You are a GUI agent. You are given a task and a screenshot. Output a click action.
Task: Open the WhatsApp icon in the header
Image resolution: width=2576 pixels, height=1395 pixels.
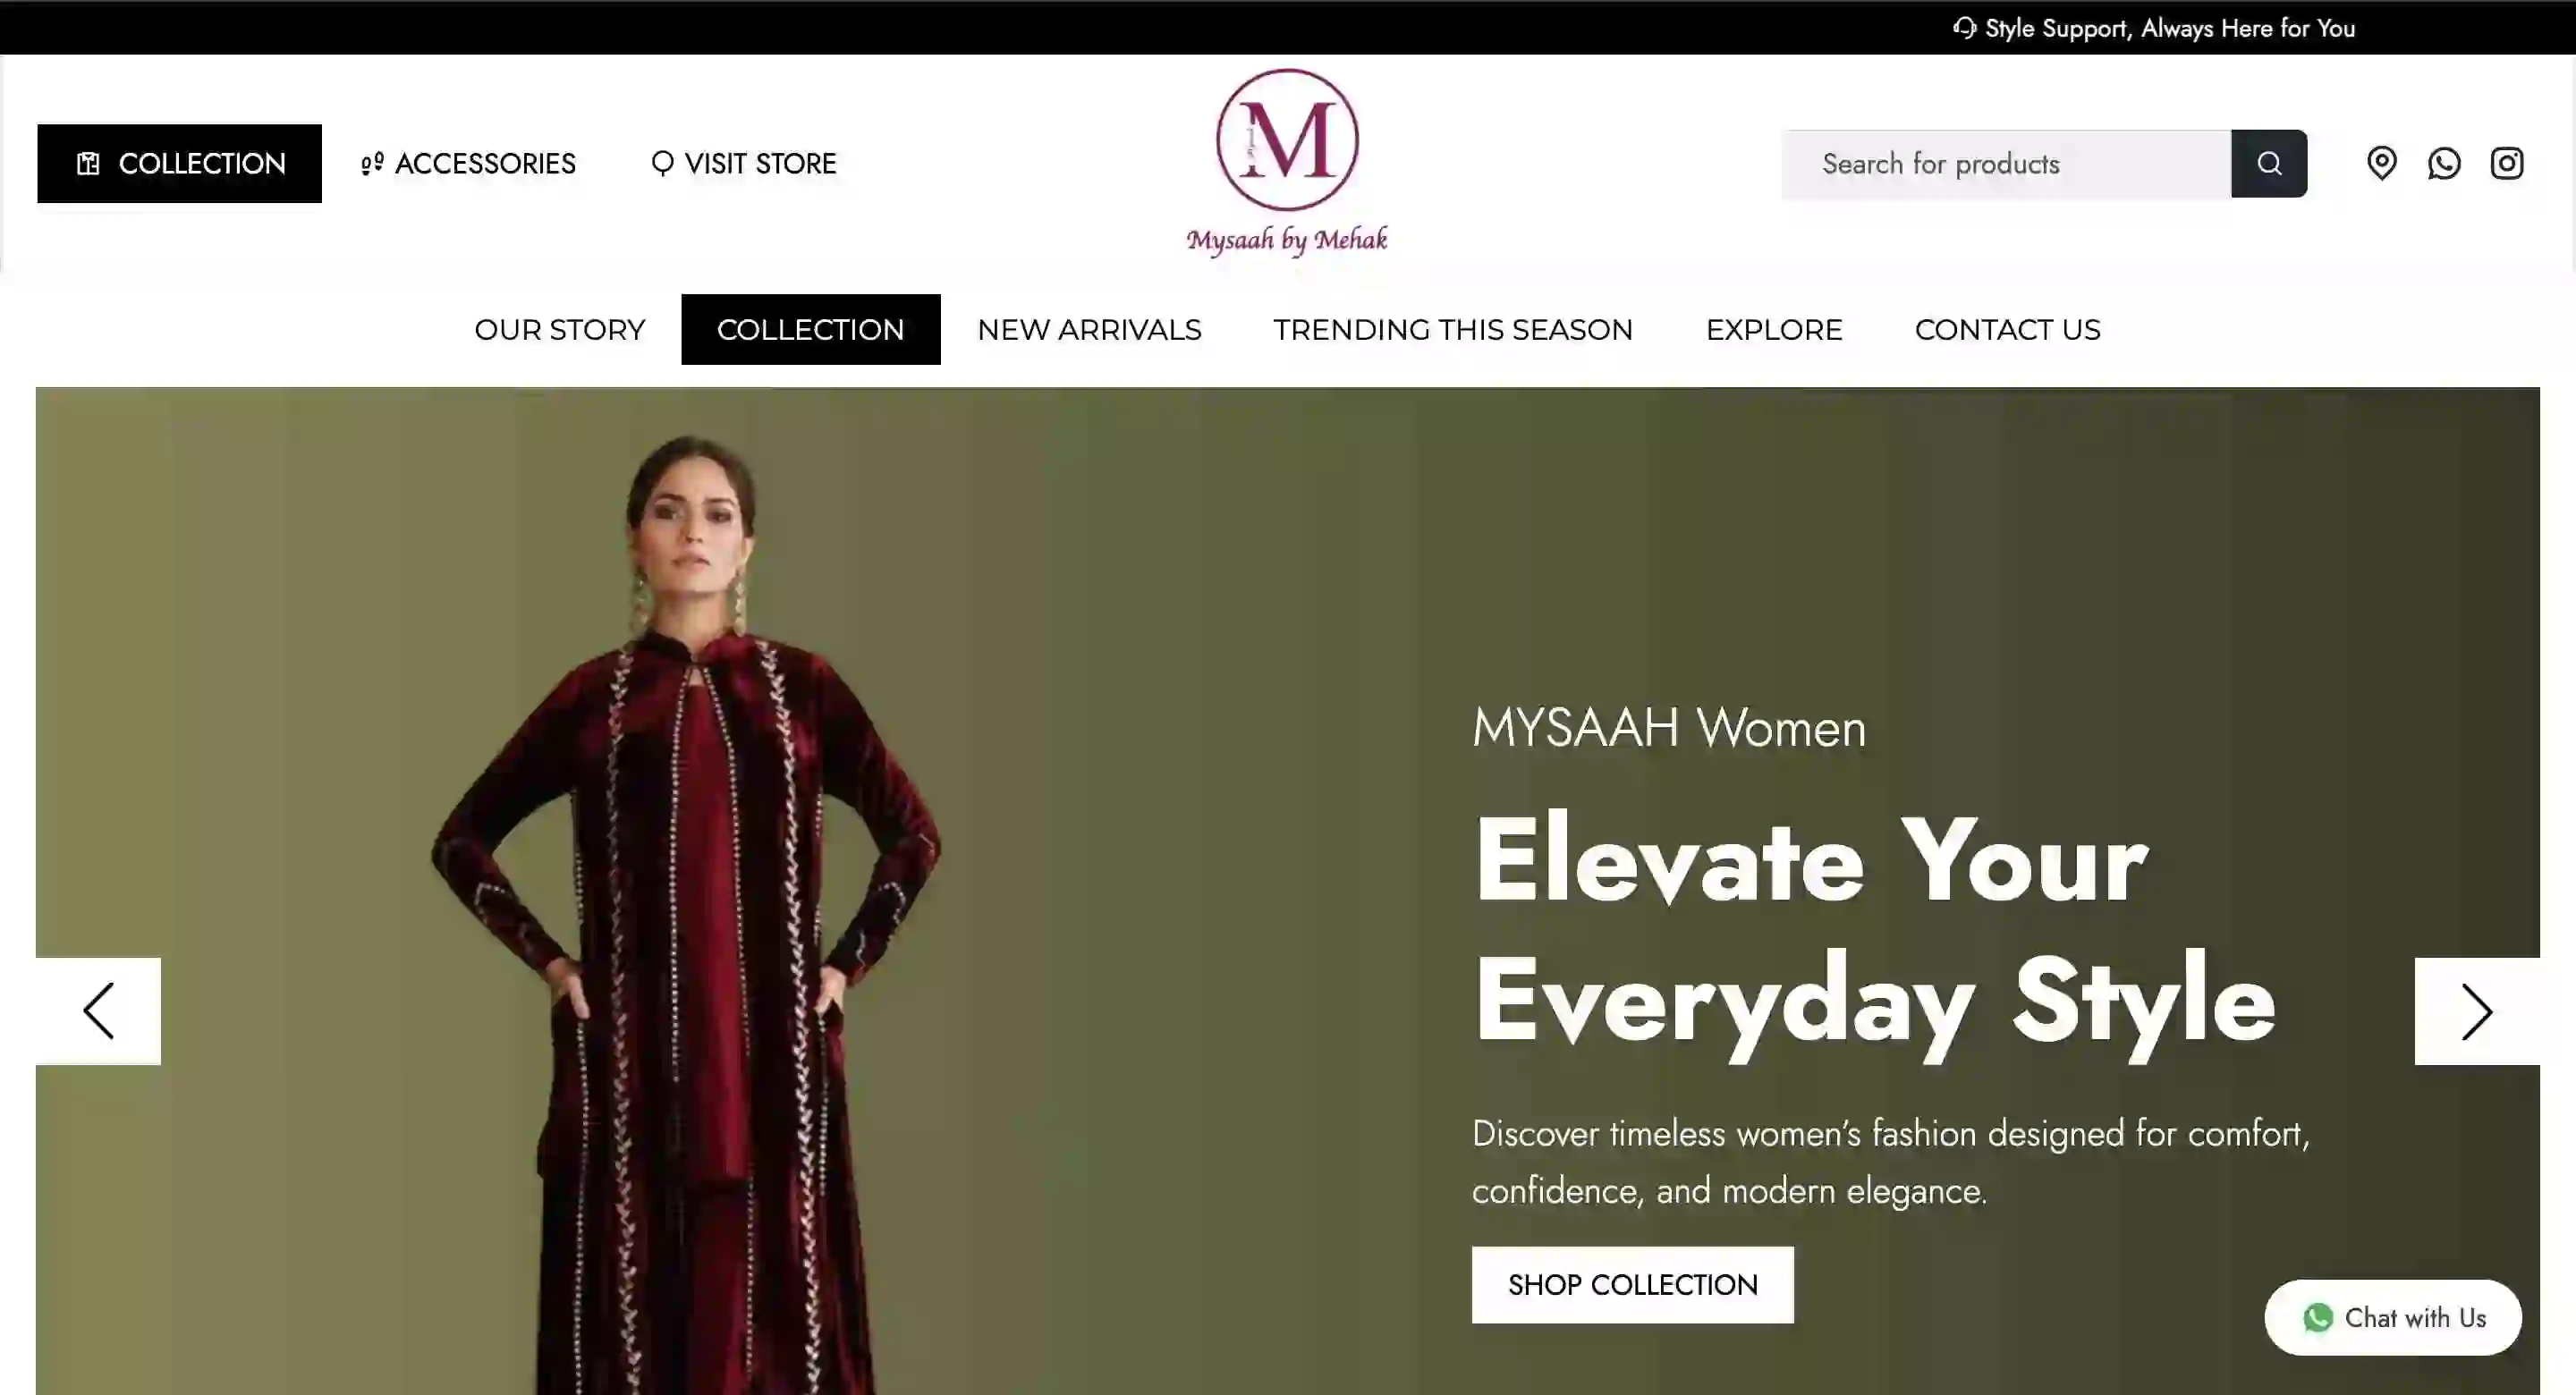pos(2444,163)
